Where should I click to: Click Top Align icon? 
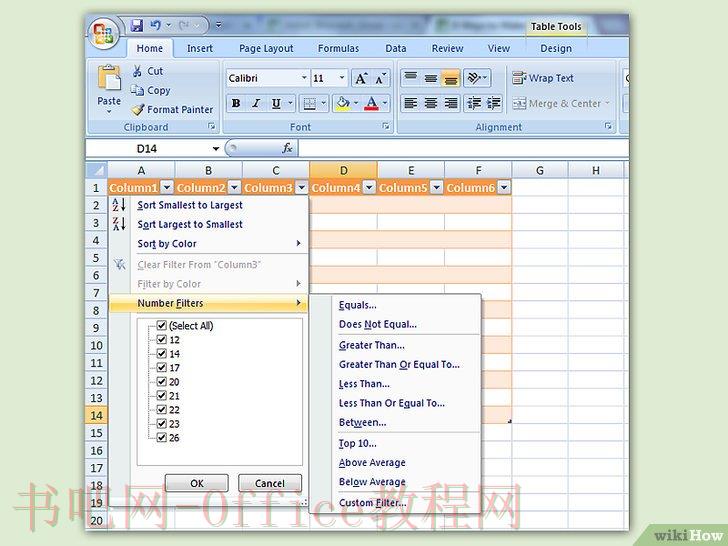coord(411,78)
